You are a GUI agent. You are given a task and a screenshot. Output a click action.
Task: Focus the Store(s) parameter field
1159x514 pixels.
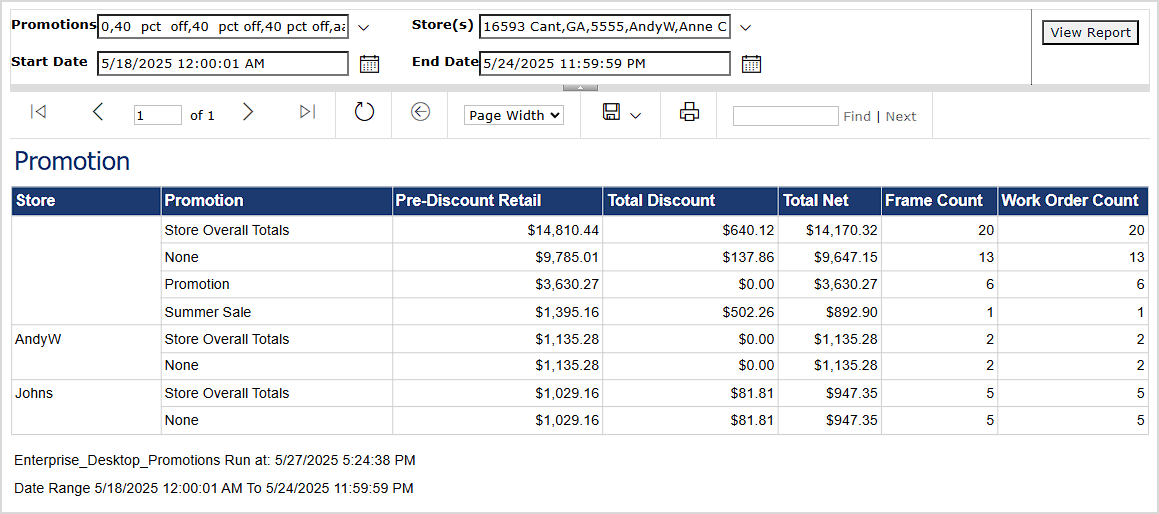605,27
